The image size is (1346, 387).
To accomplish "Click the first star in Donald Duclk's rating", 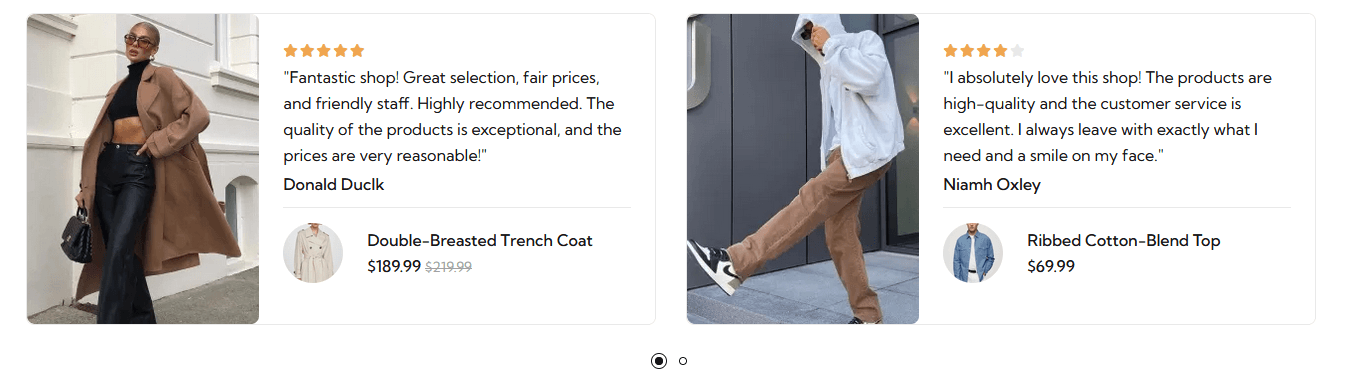I will point(290,50).
